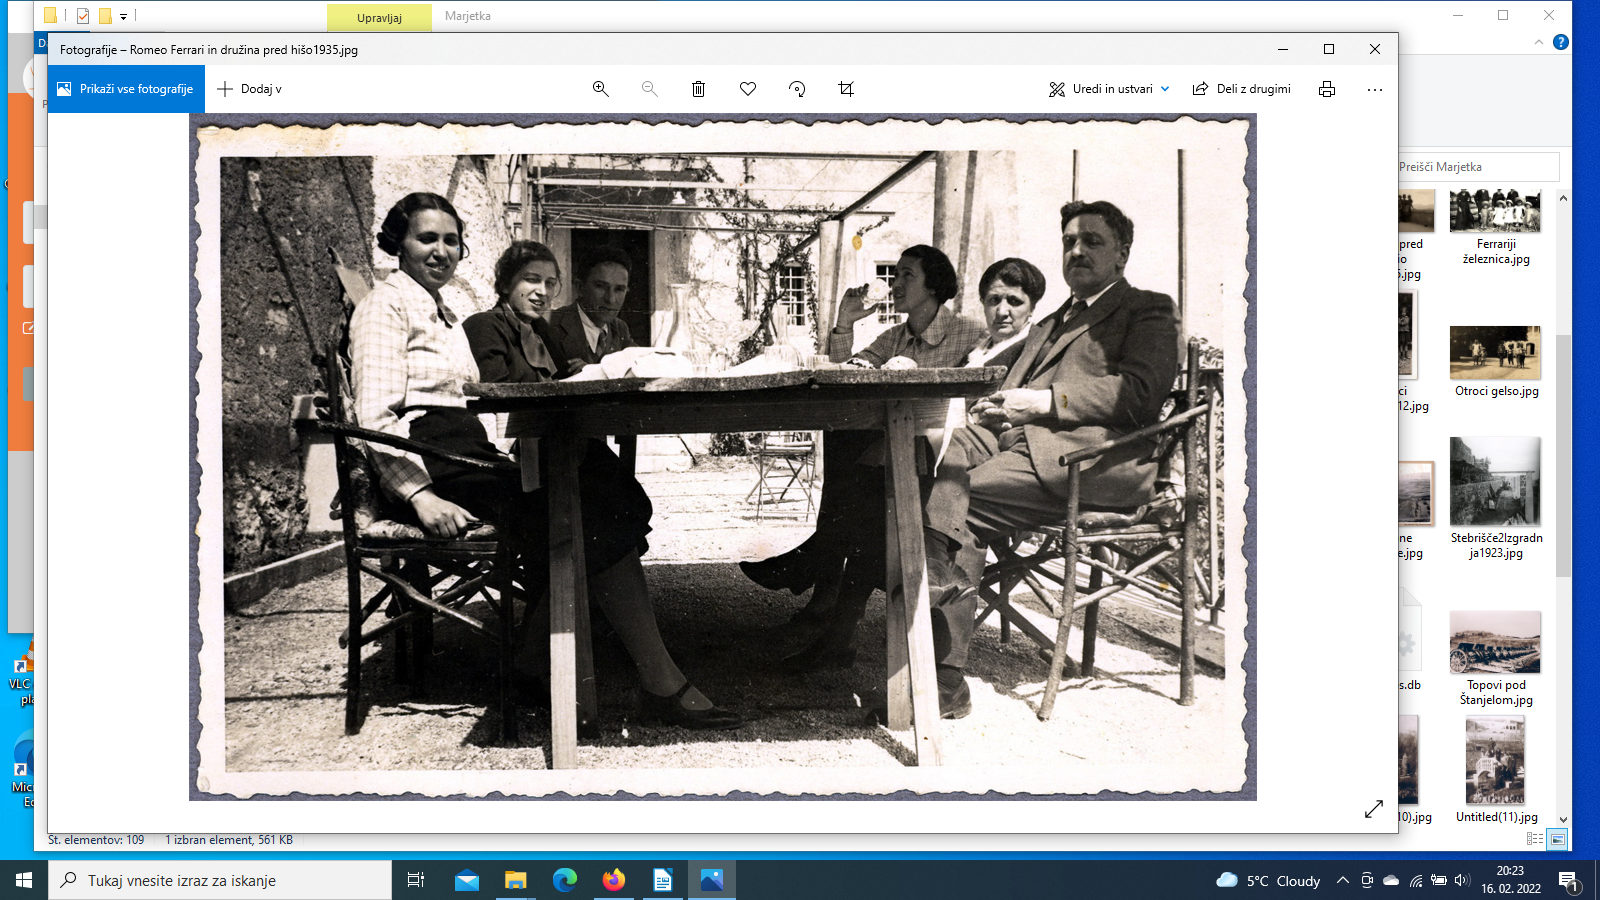The width and height of the screenshot is (1600, 900).
Task: Enter full screen with diagonal arrows icon
Action: 1374,809
